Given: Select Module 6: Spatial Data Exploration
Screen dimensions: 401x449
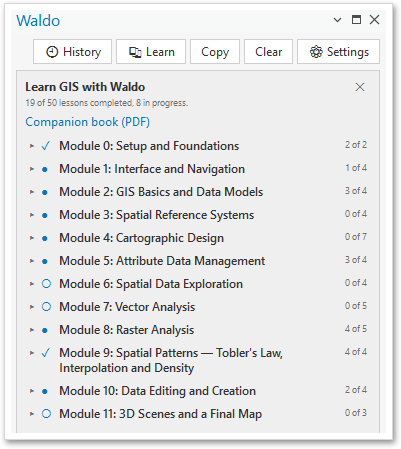Looking at the screenshot, I should (151, 284).
